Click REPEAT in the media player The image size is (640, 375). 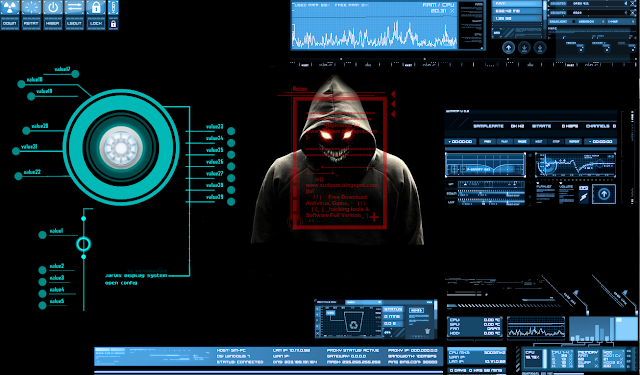click(x=573, y=142)
